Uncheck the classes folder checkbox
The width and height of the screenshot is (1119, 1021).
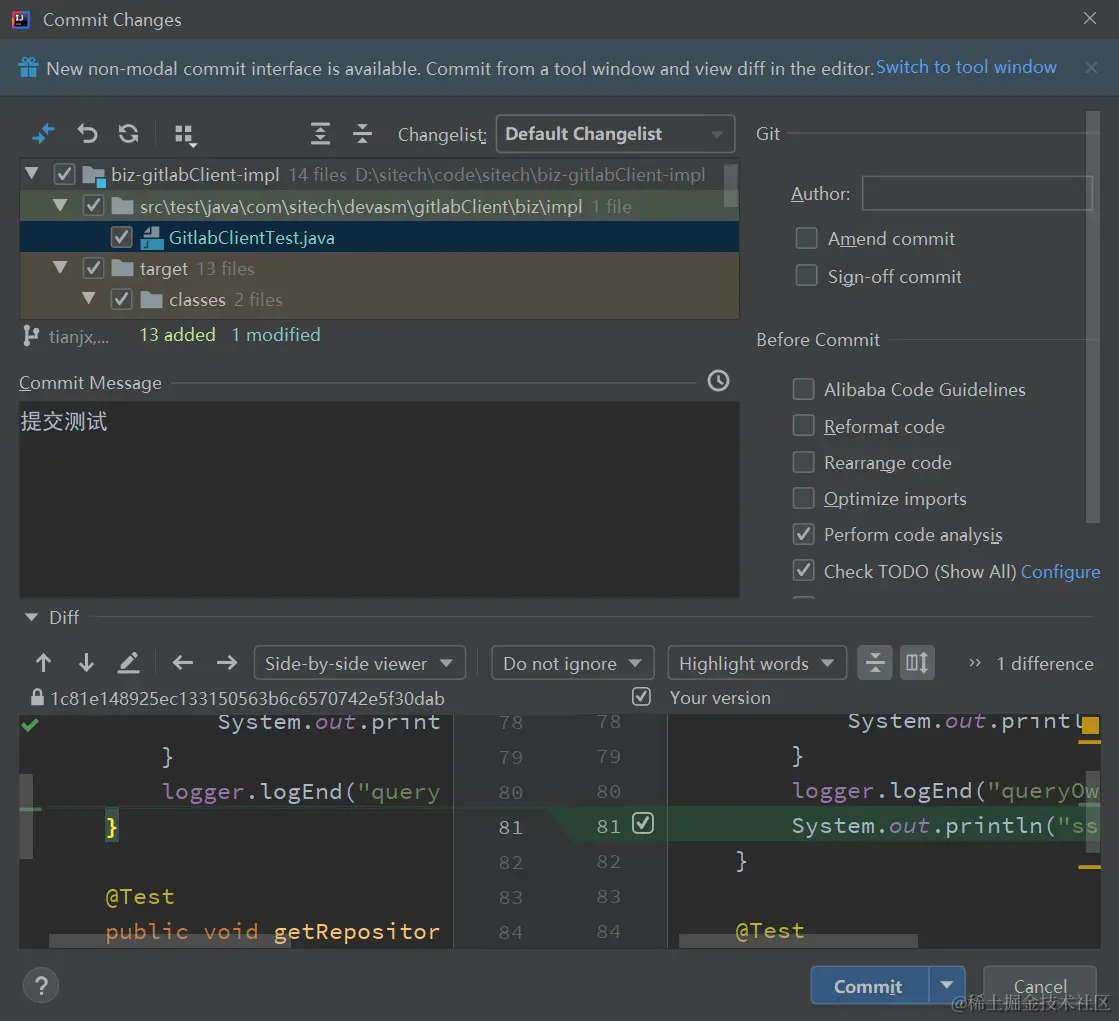click(121, 299)
